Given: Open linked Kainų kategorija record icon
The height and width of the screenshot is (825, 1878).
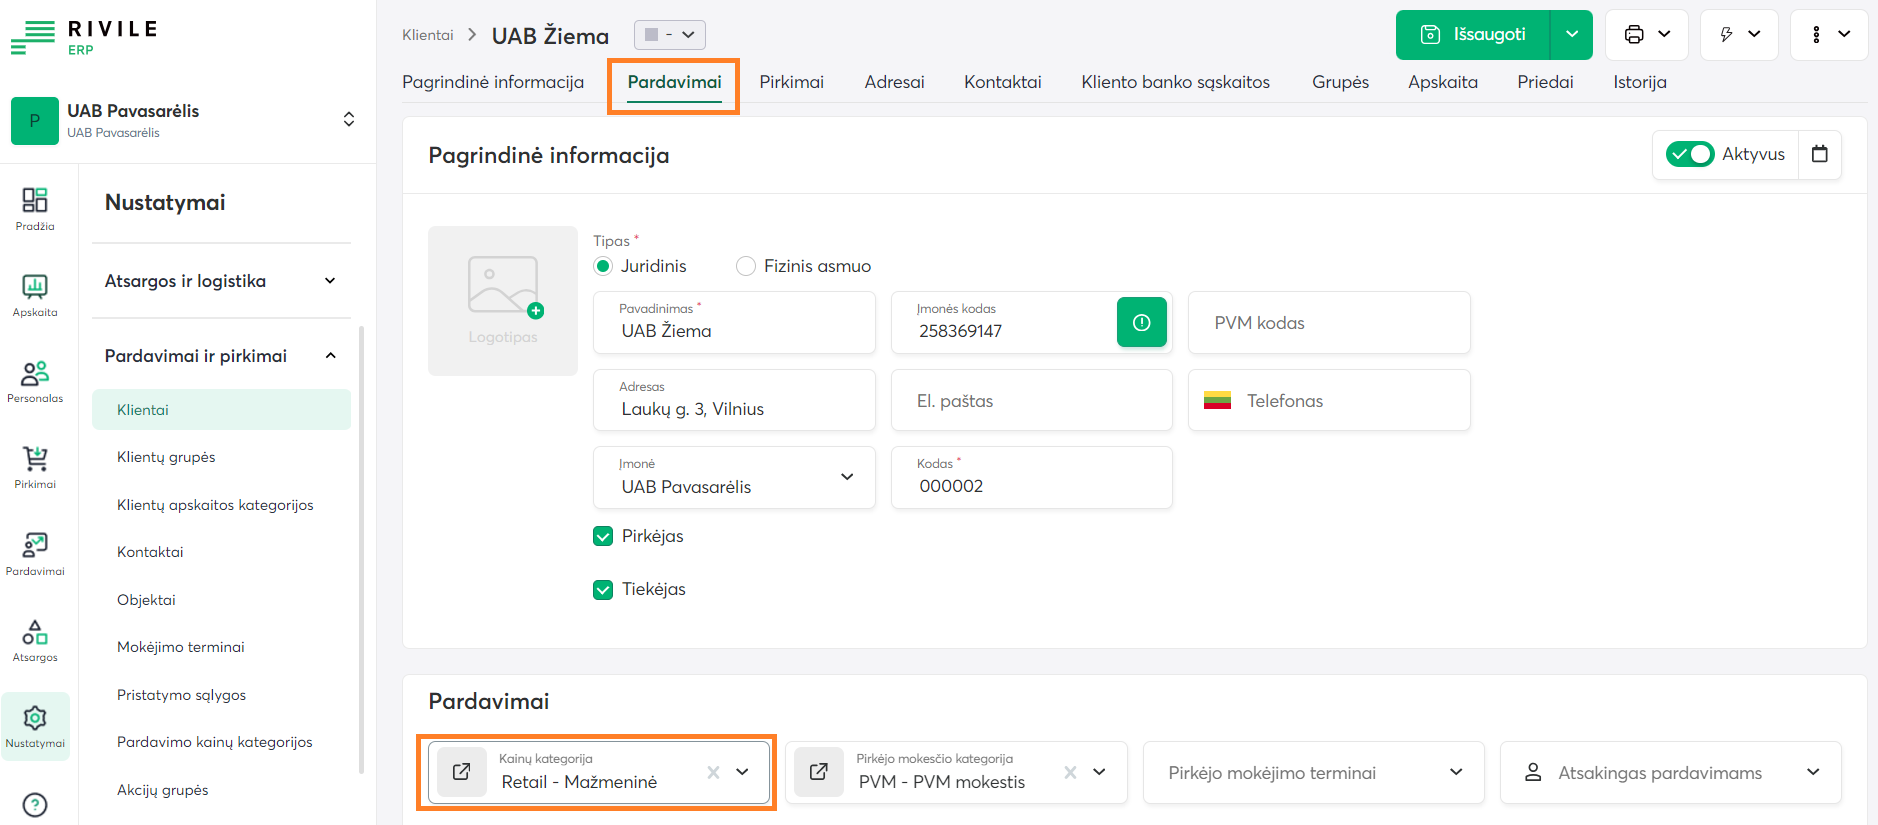Looking at the screenshot, I should point(462,772).
